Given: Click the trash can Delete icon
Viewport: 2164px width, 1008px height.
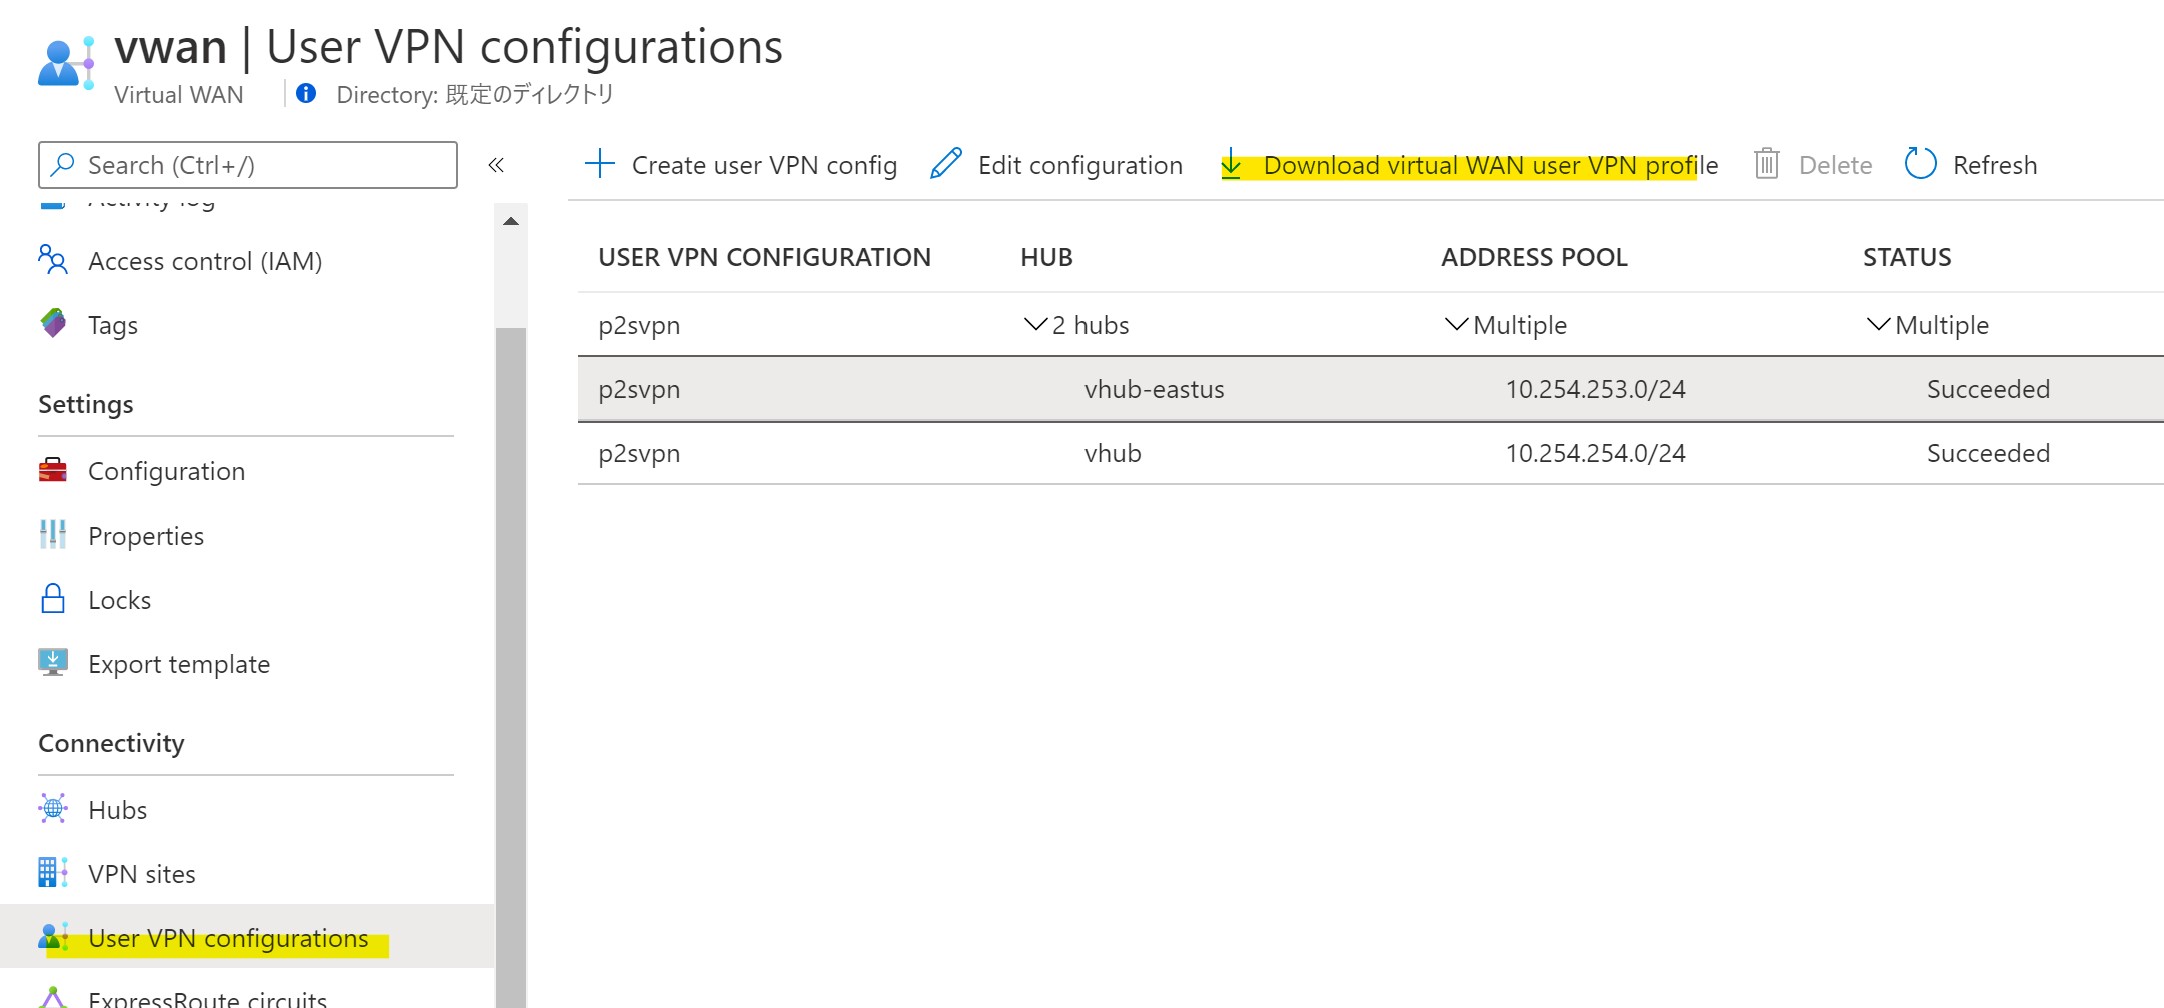Looking at the screenshot, I should click(x=1767, y=164).
